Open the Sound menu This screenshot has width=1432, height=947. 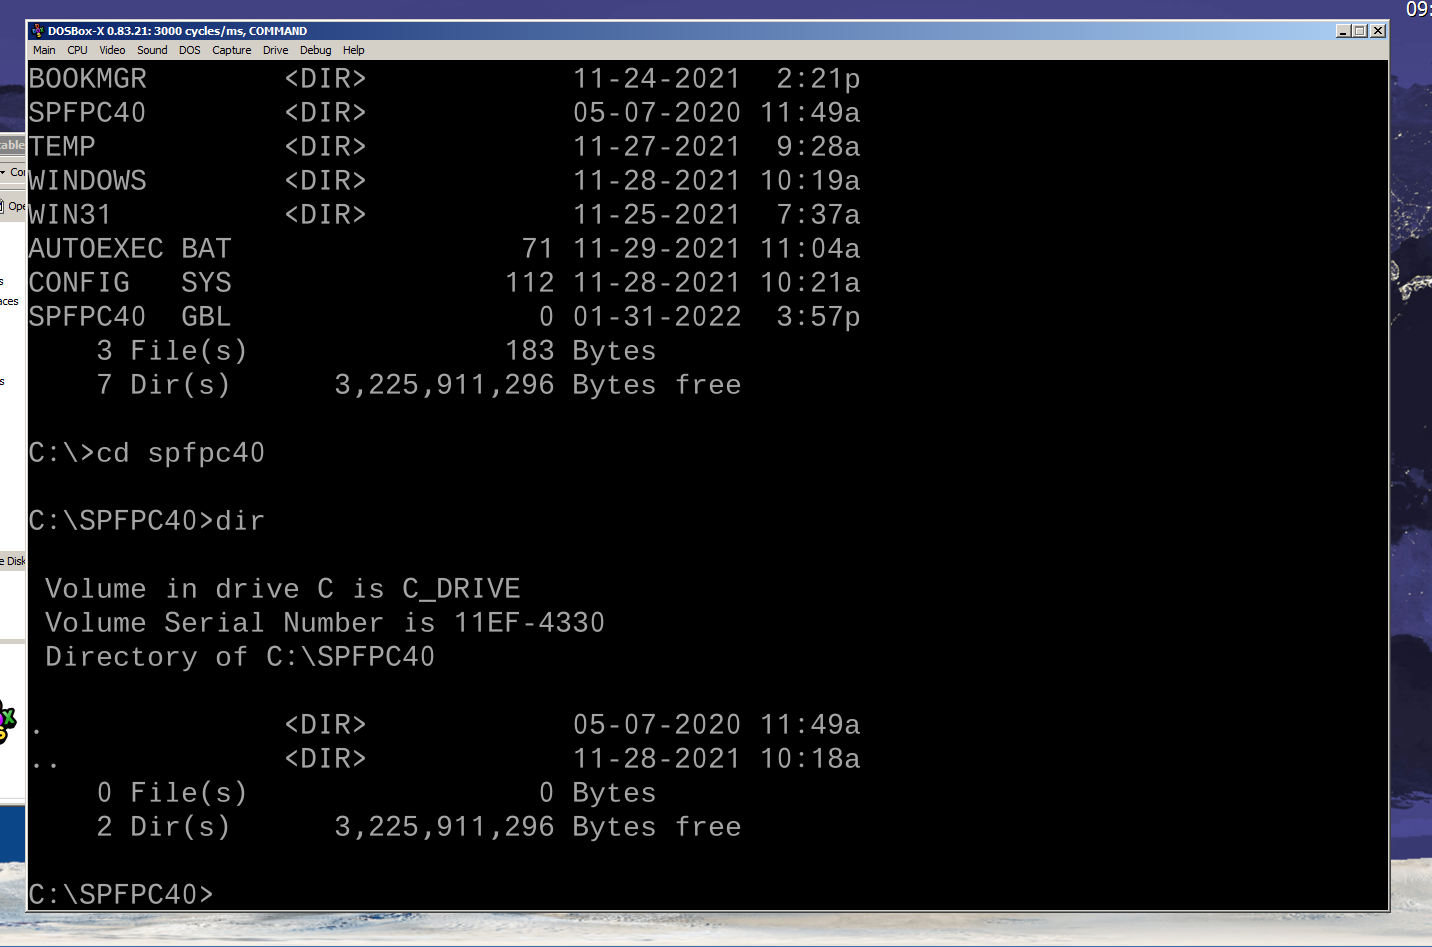coord(152,50)
